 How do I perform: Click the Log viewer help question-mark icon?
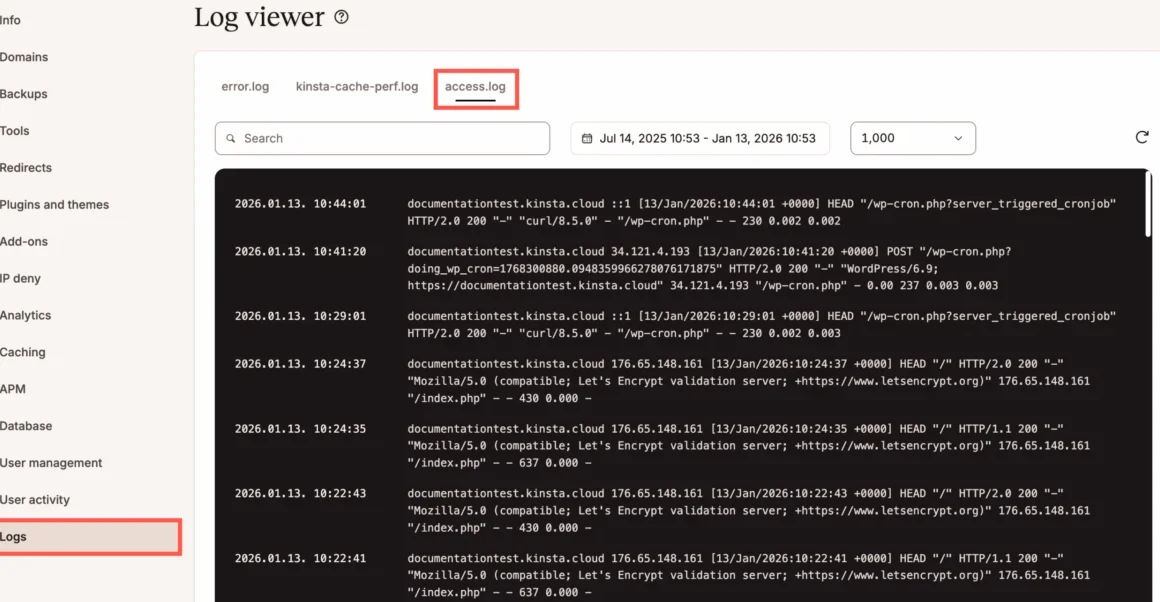point(341,16)
